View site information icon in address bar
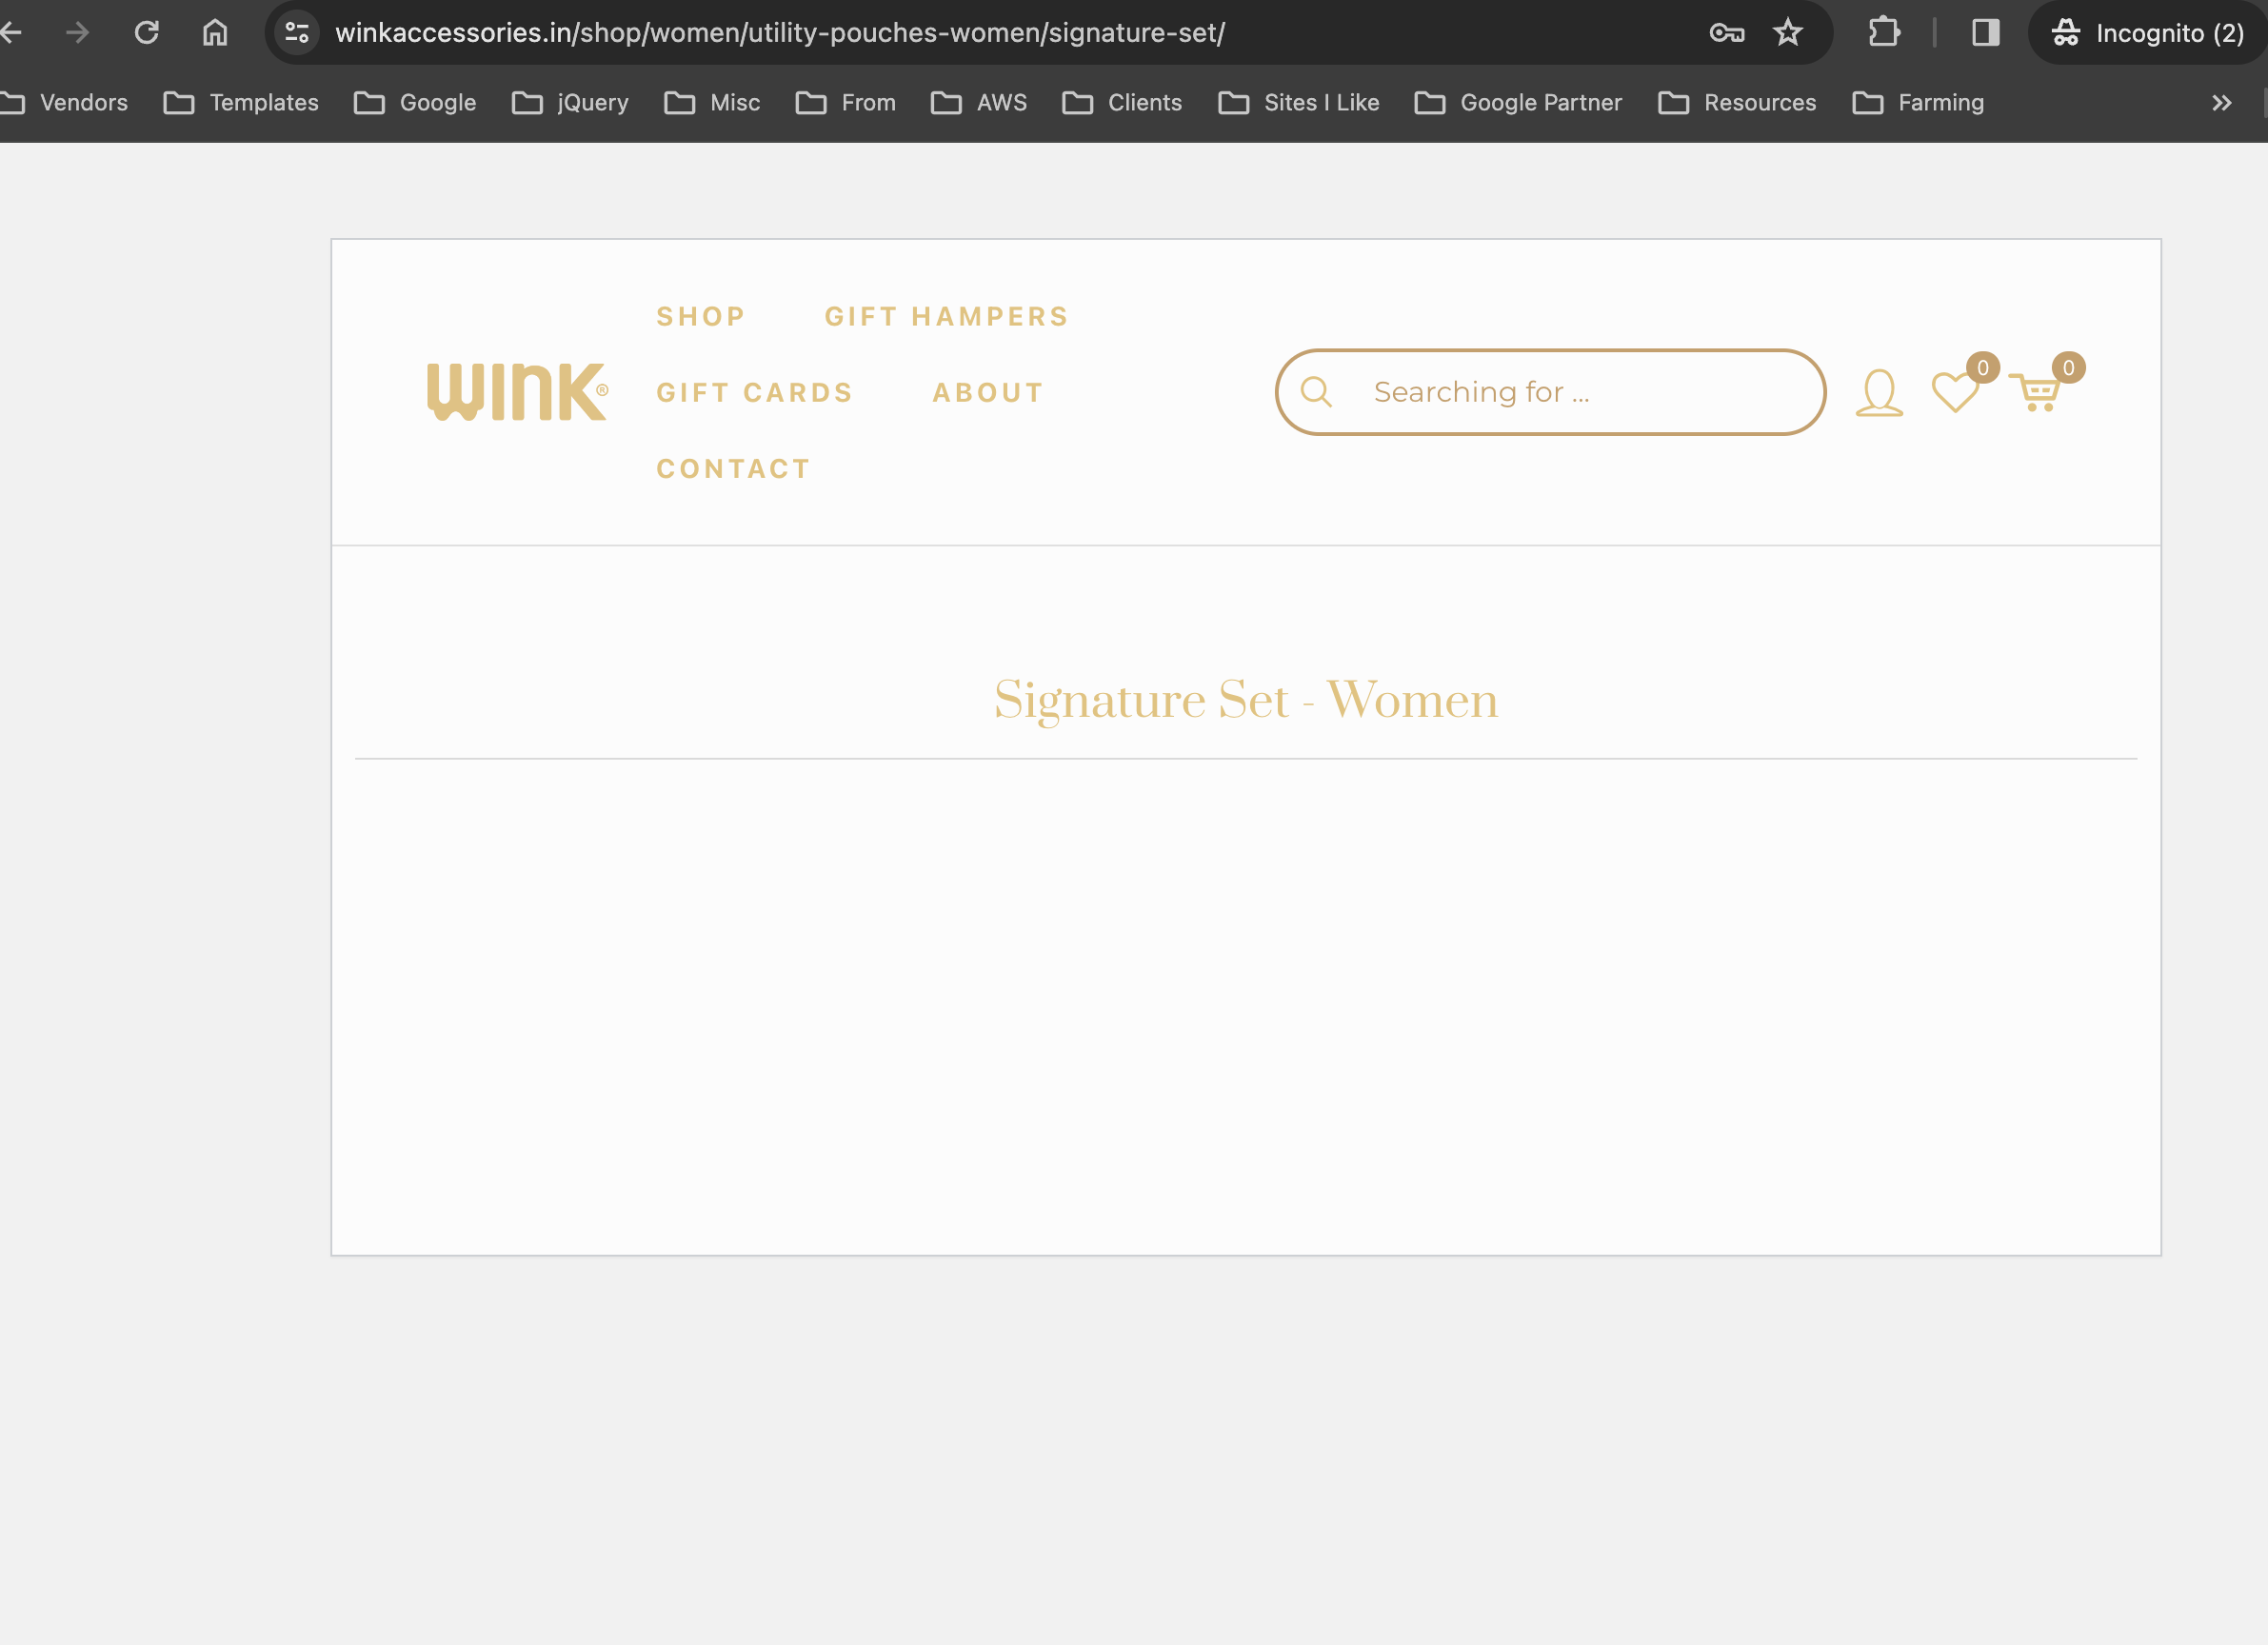This screenshot has width=2268, height=1645. [297, 33]
